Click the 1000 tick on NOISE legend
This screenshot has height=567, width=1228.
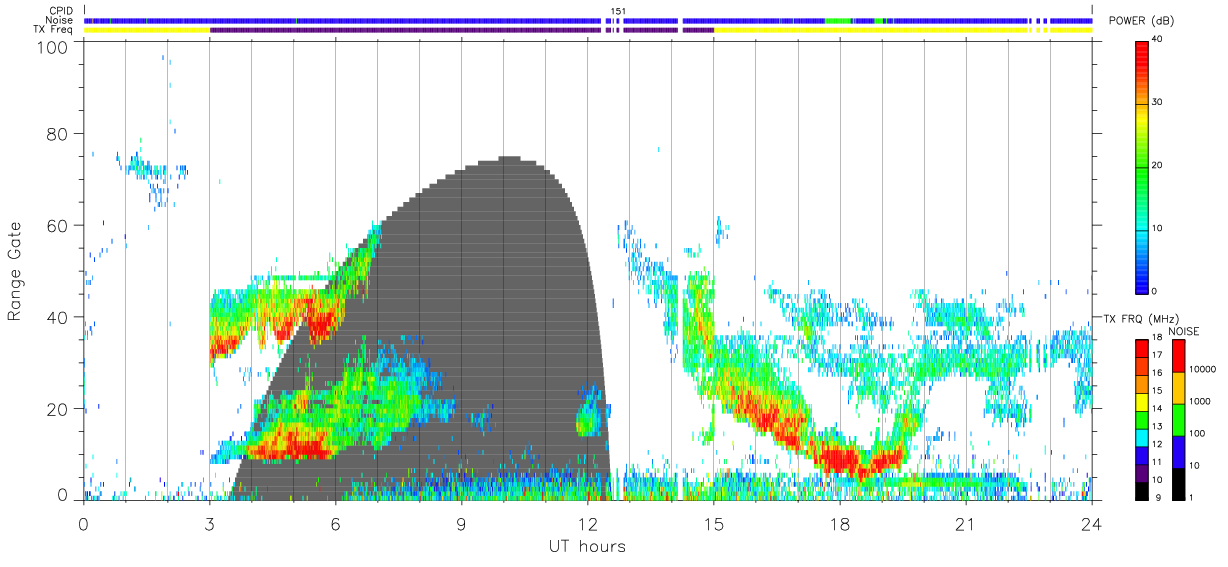click(x=1200, y=401)
